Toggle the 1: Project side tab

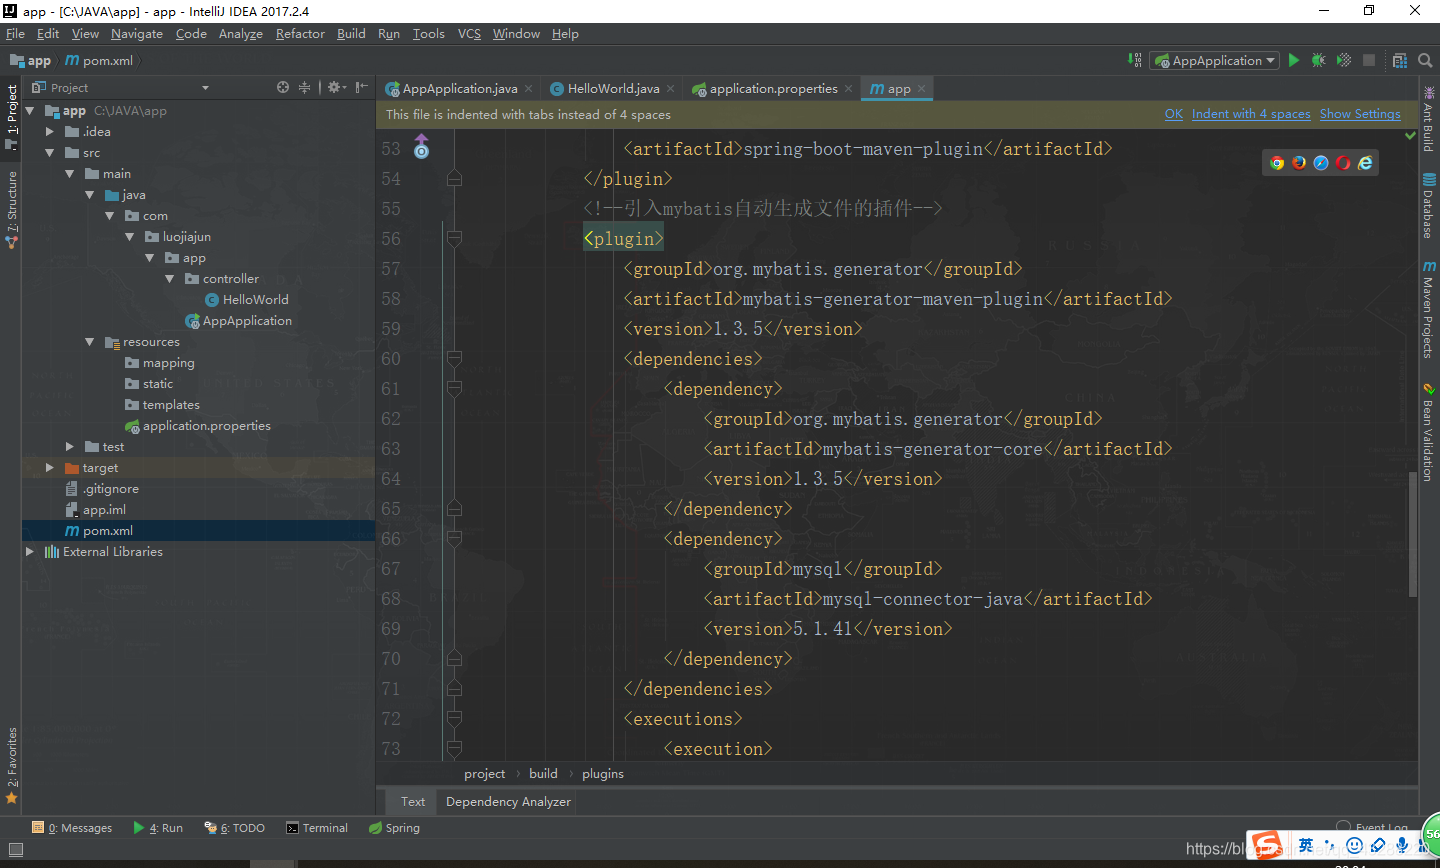[x=12, y=118]
